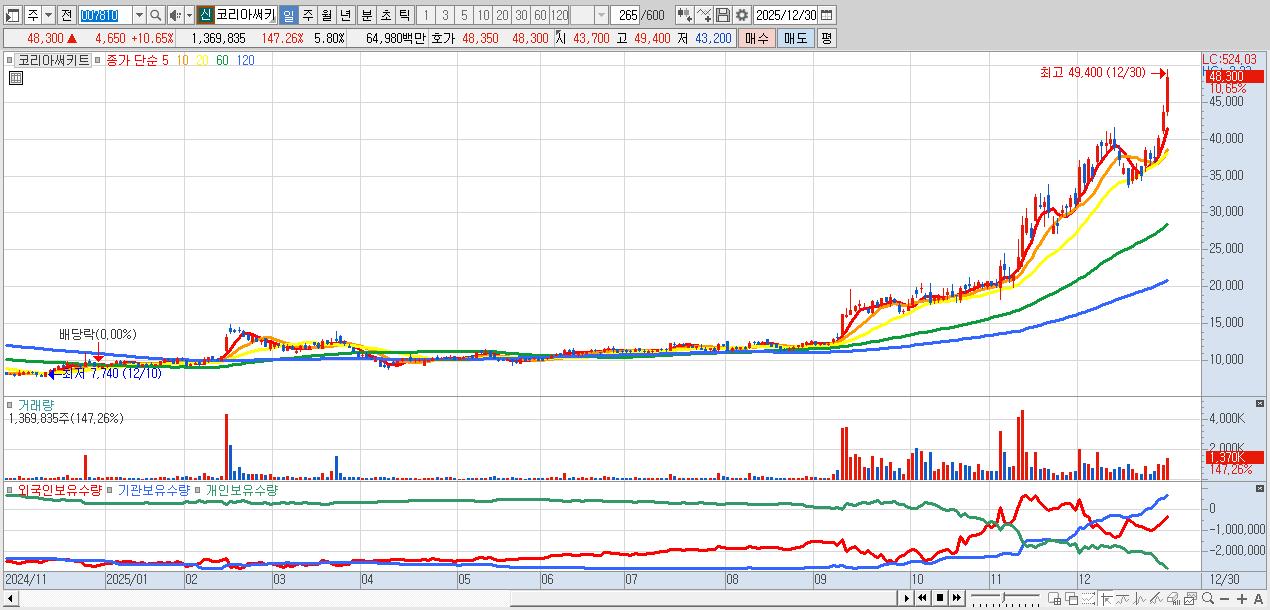Save chart with the floppy disk icon
This screenshot has height=610, width=1270.
coord(723,15)
